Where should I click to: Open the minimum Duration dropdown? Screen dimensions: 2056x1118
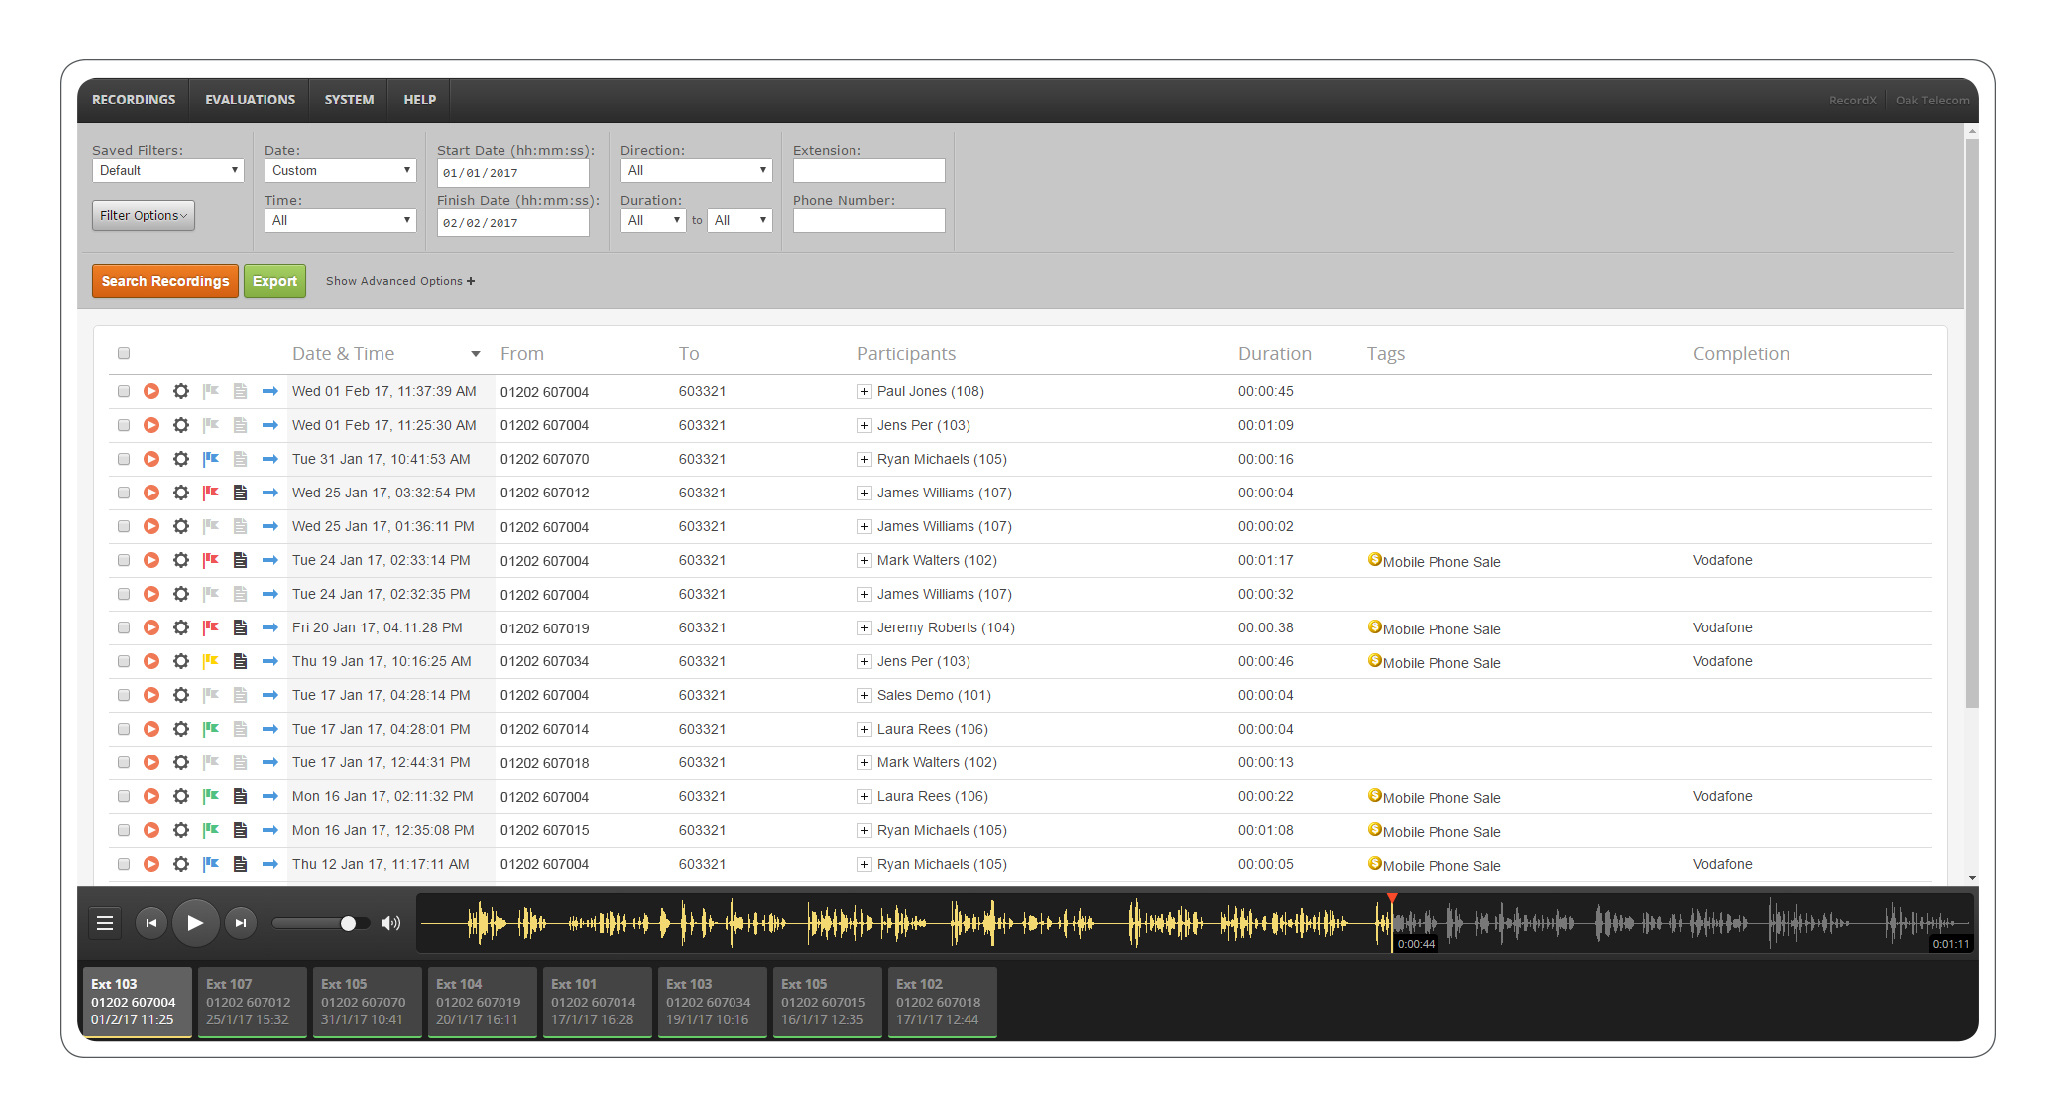(653, 220)
